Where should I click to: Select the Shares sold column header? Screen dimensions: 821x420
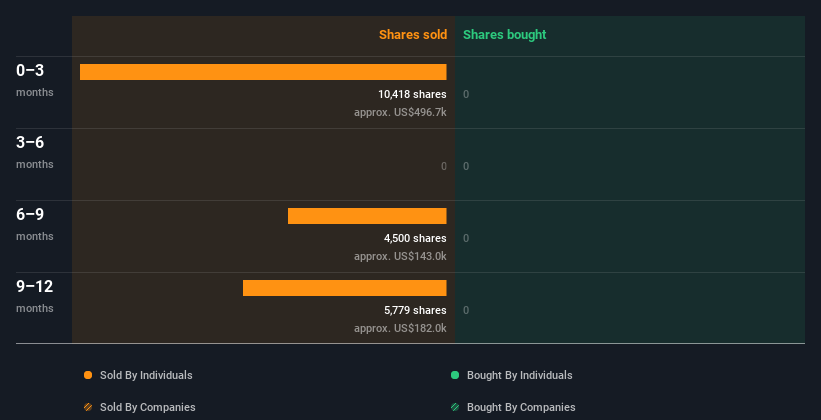(412, 35)
